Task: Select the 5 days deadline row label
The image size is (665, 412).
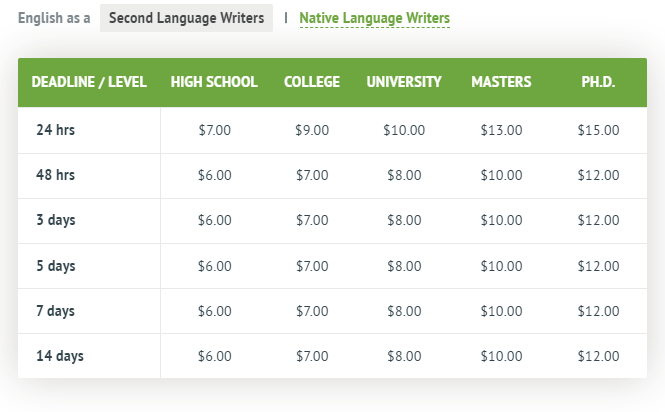Action: 56,266
